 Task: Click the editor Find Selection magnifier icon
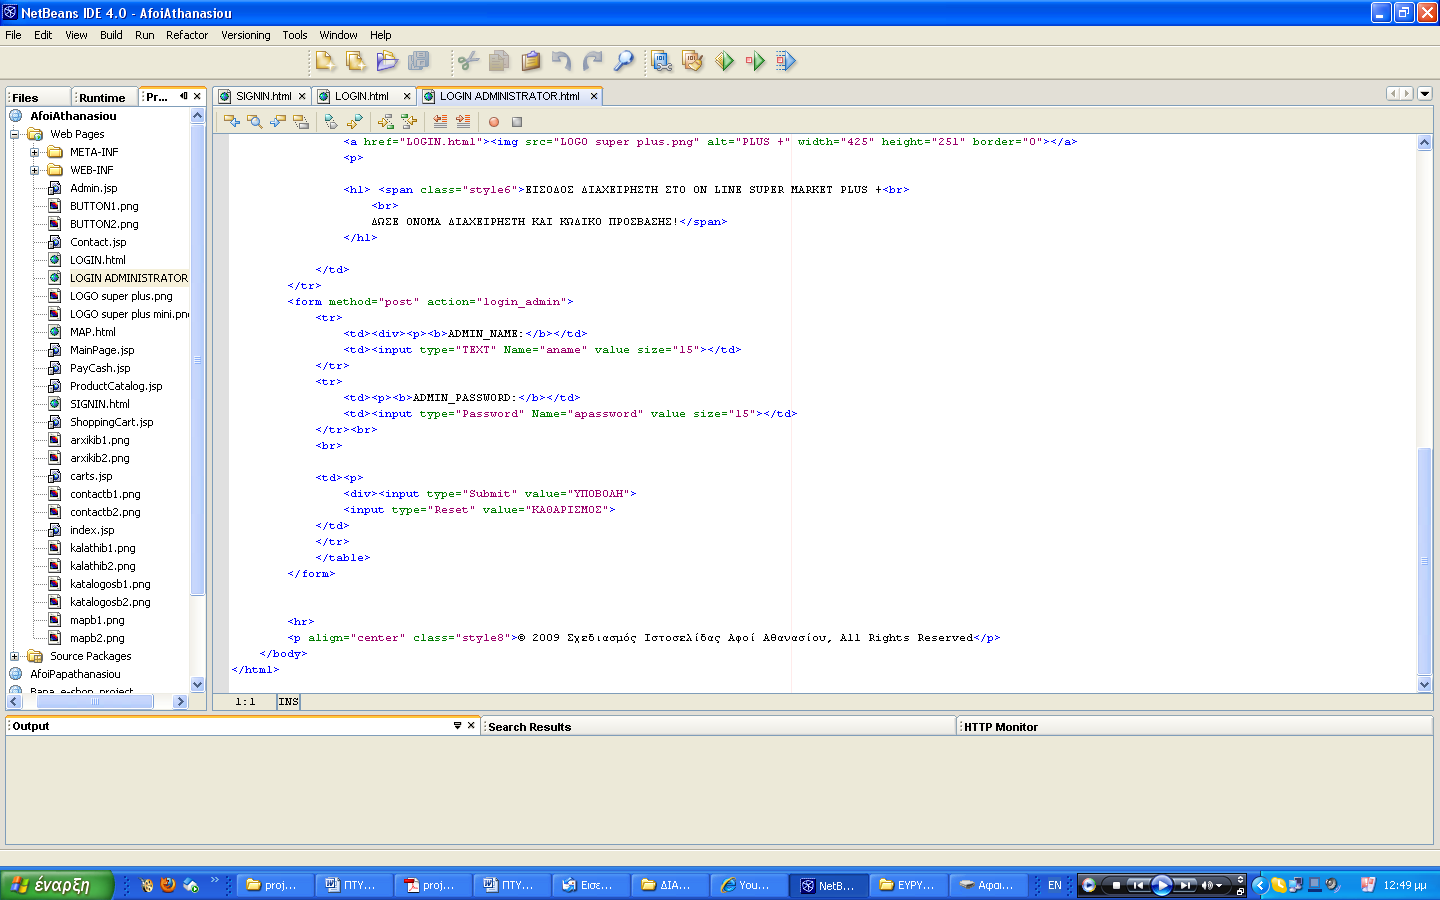pos(255,121)
